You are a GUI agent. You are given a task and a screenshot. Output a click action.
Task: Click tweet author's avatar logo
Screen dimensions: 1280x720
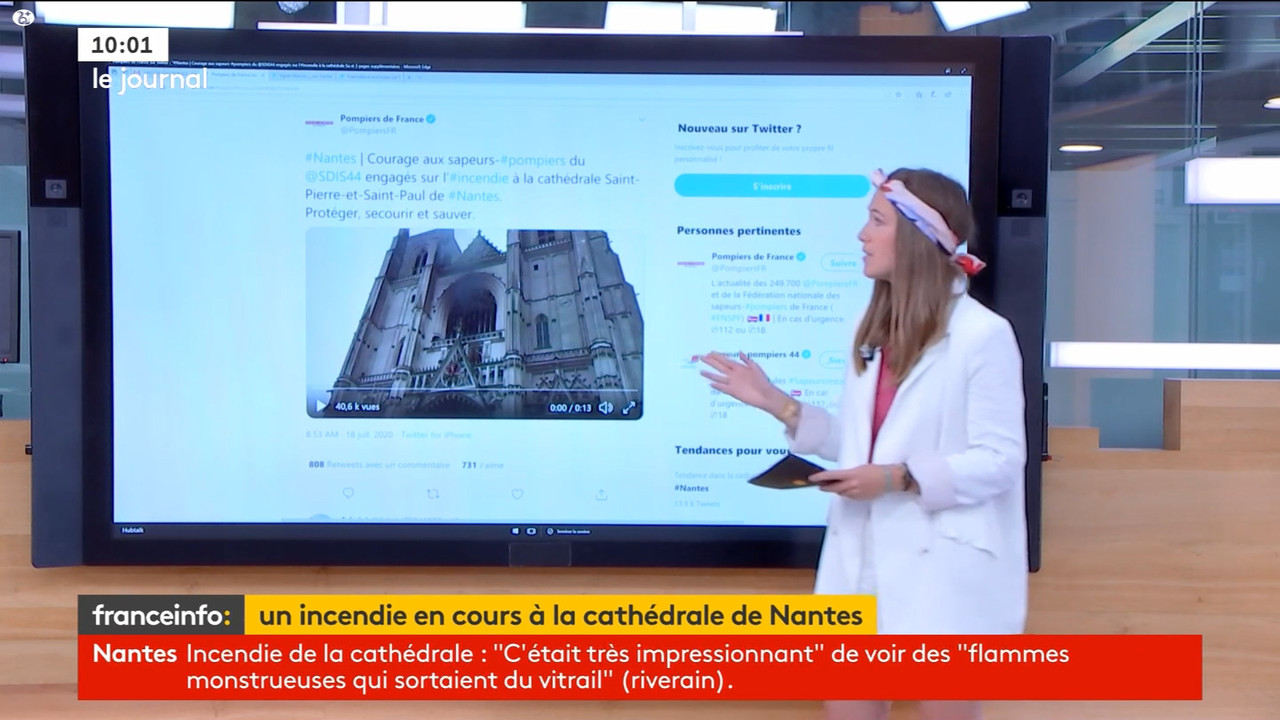[x=319, y=123]
